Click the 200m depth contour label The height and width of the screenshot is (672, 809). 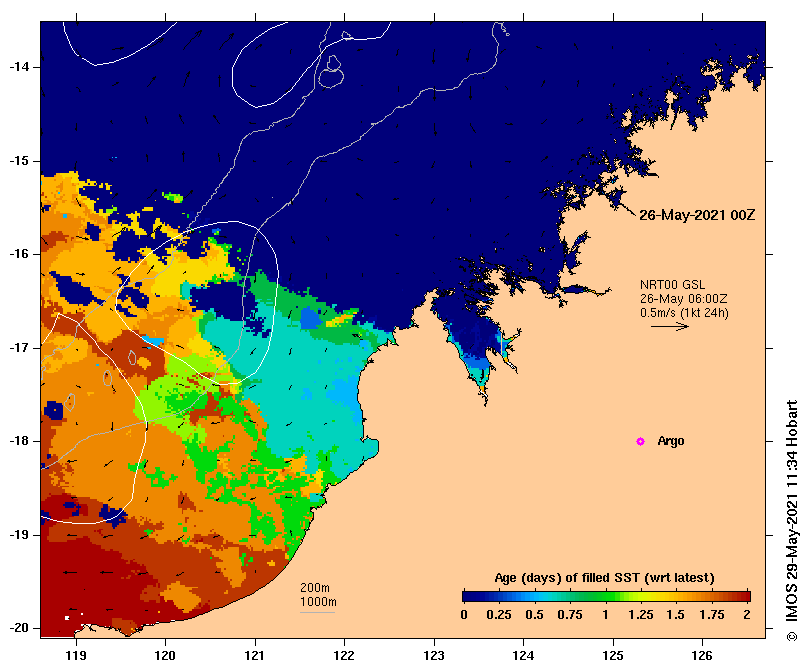[315, 588]
